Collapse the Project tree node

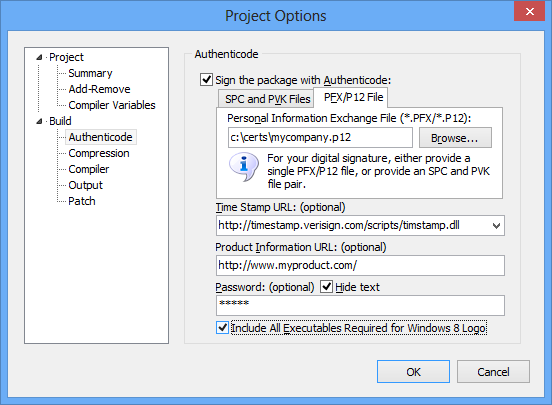tap(39, 57)
